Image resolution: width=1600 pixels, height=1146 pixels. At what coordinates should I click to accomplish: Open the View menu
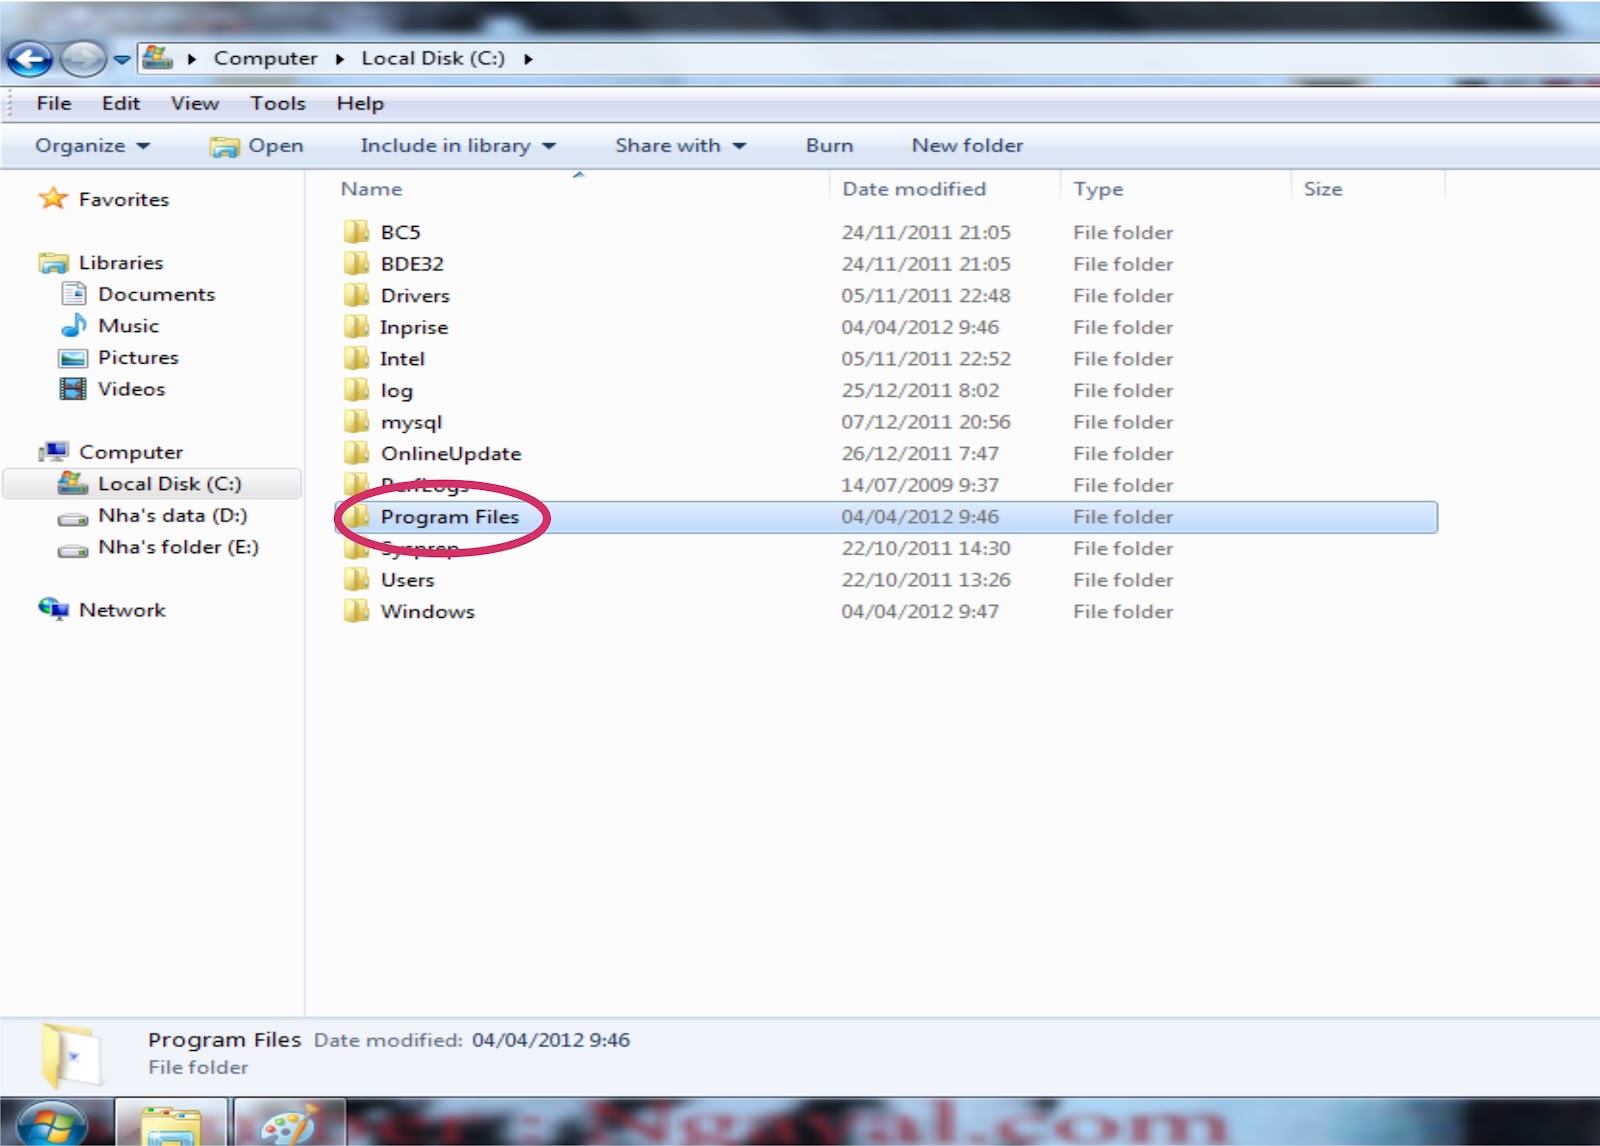195,103
